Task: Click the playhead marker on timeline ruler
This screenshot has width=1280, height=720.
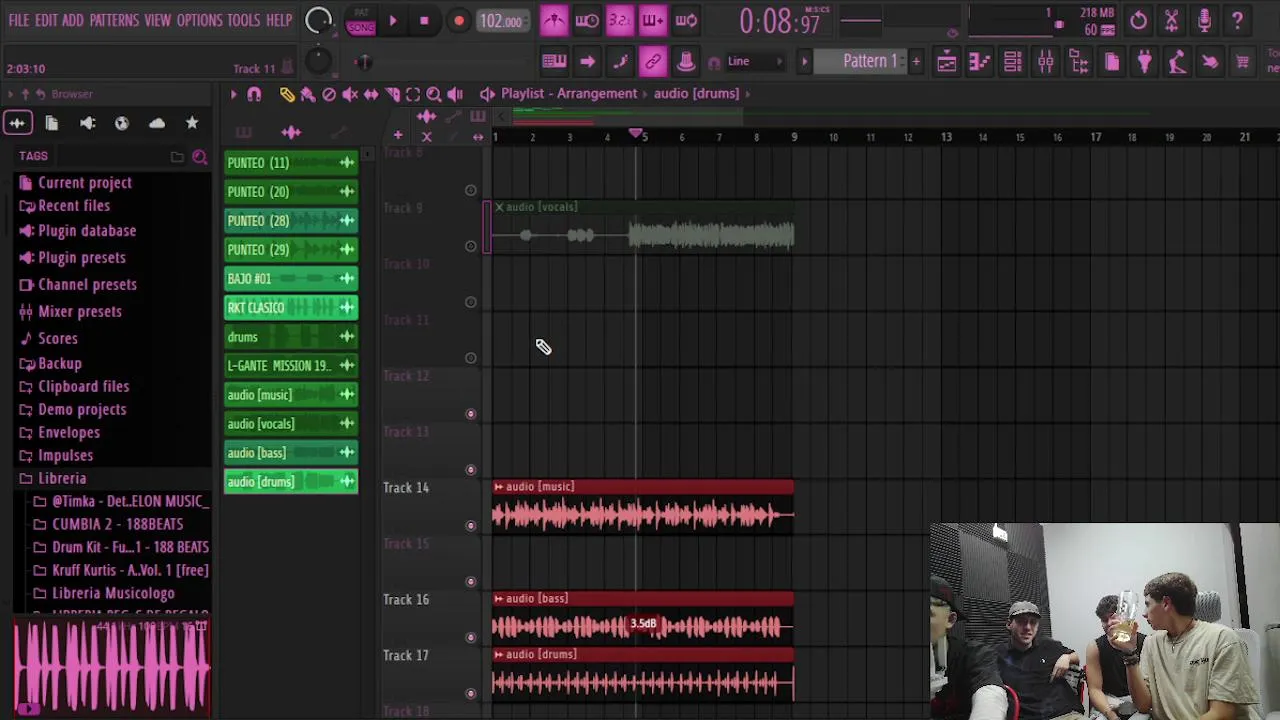Action: (x=636, y=133)
